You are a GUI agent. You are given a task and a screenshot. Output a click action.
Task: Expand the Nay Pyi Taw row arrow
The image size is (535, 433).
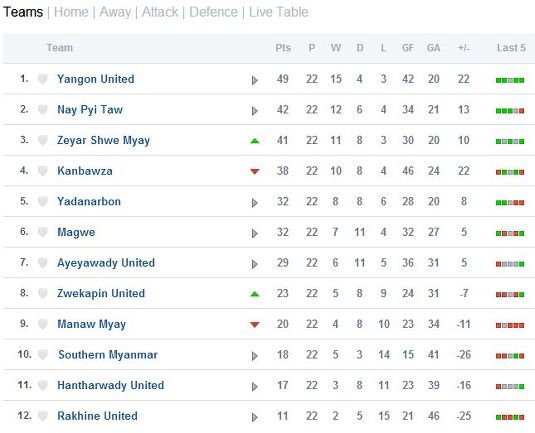[x=255, y=111]
